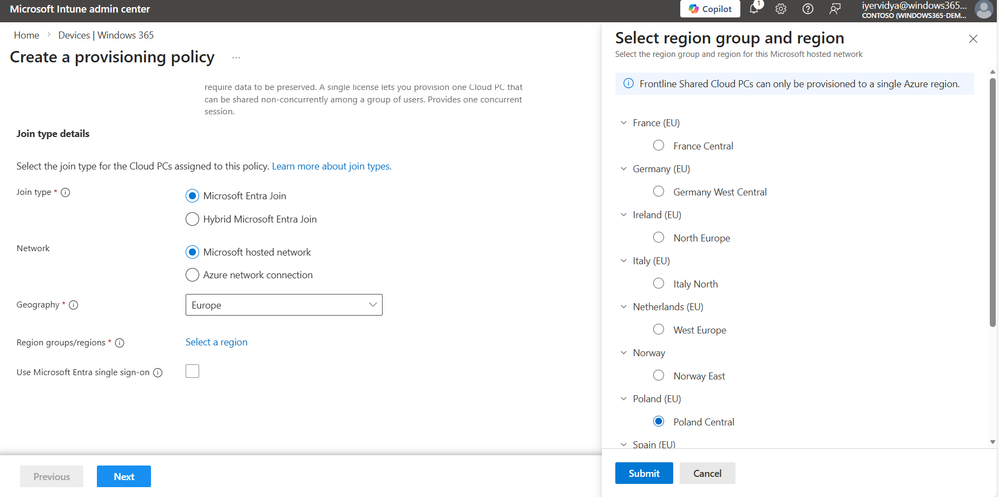Open the settings gear icon
Screen dimensions: 999x497
[781, 9]
